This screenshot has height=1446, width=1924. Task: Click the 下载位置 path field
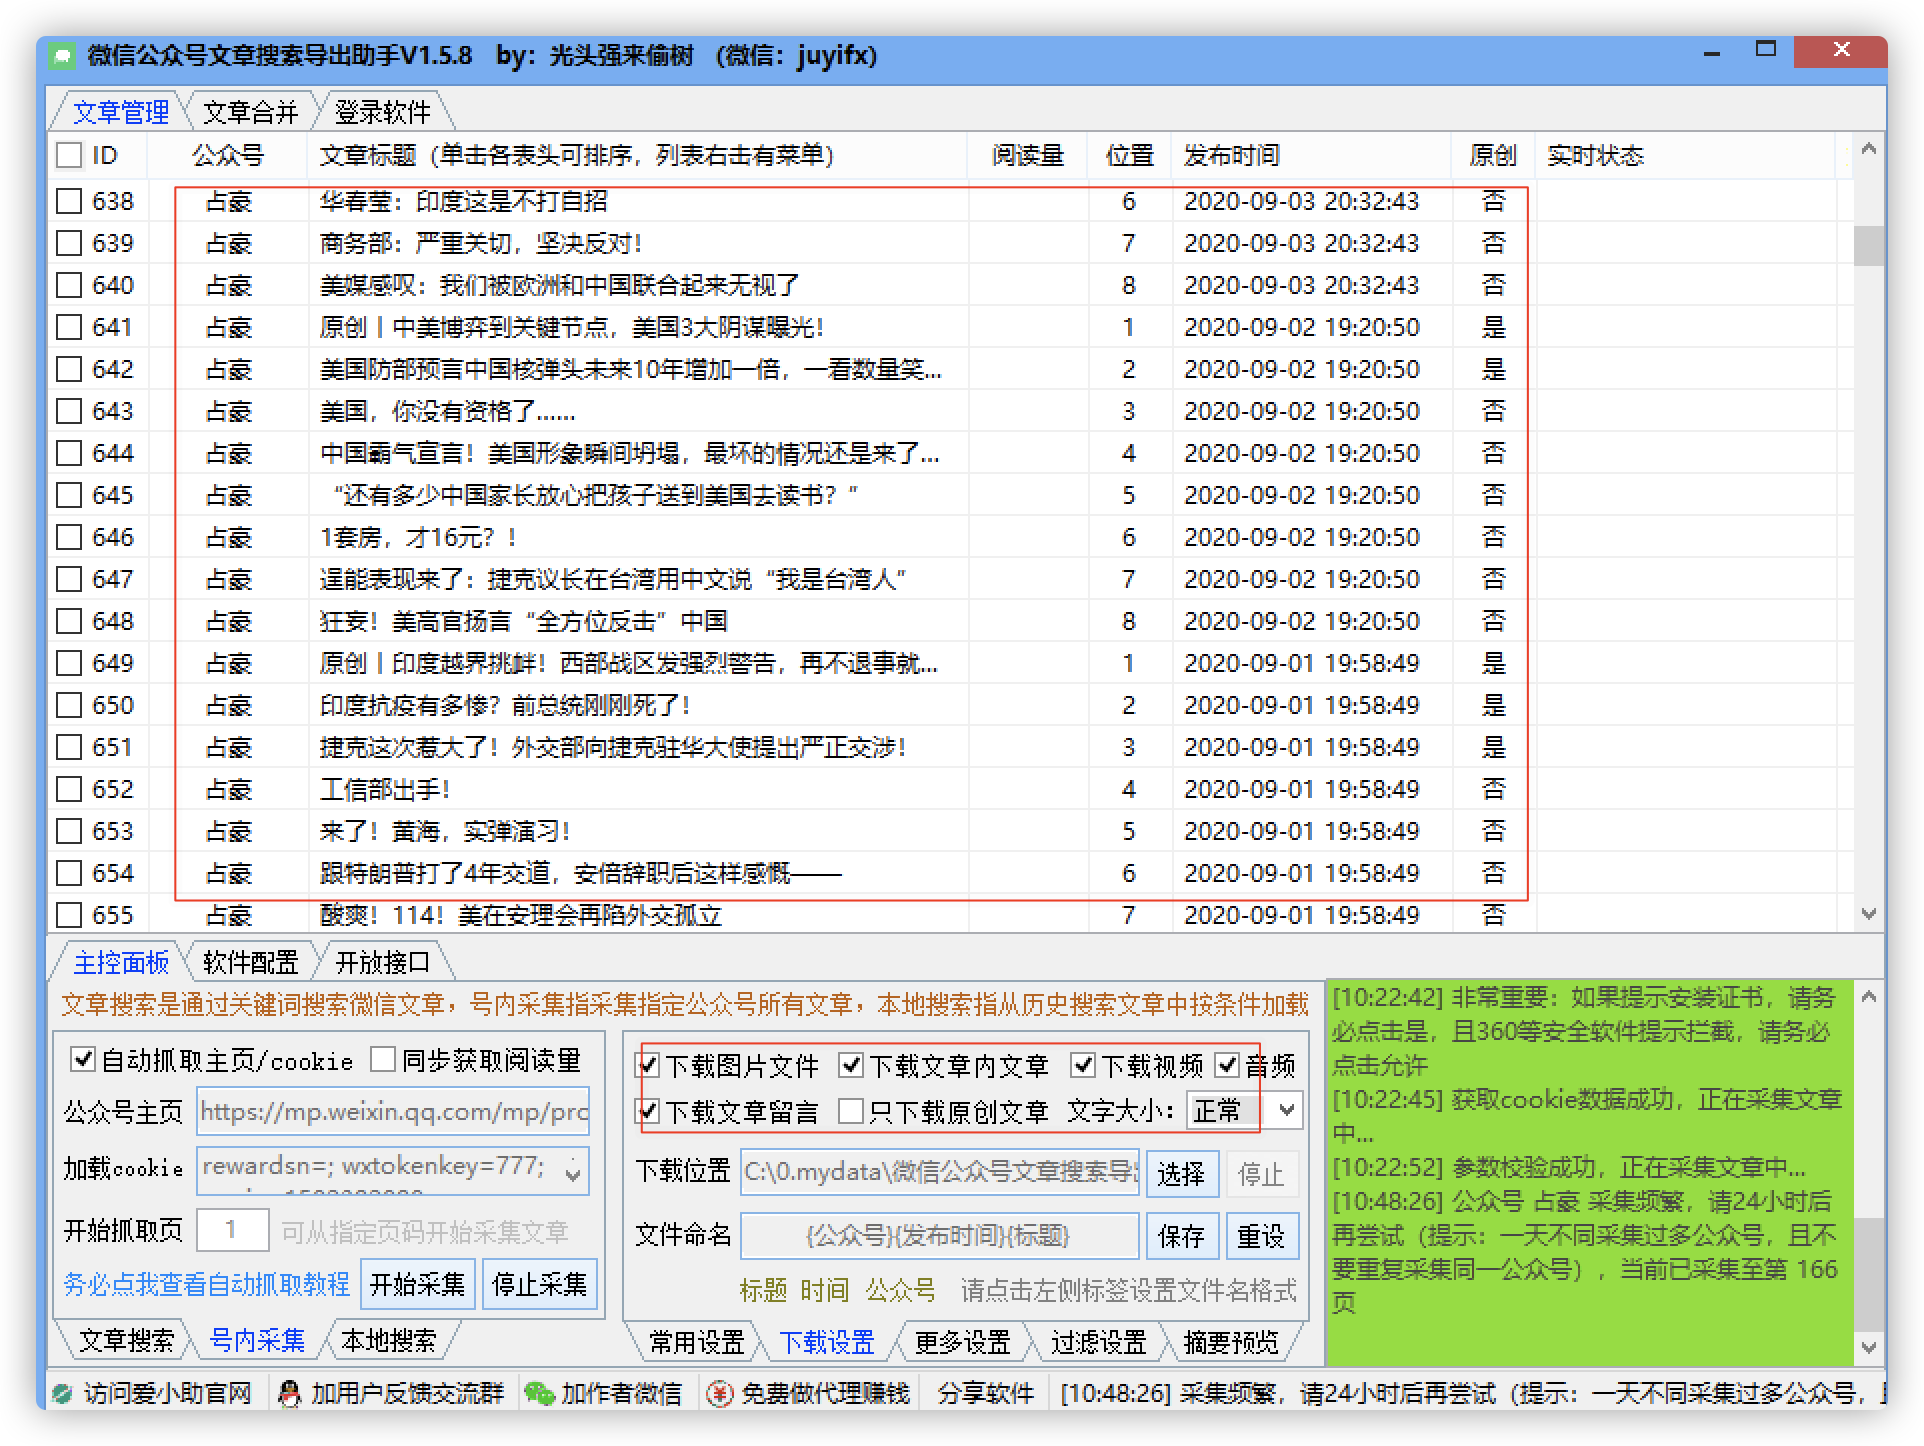[939, 1172]
